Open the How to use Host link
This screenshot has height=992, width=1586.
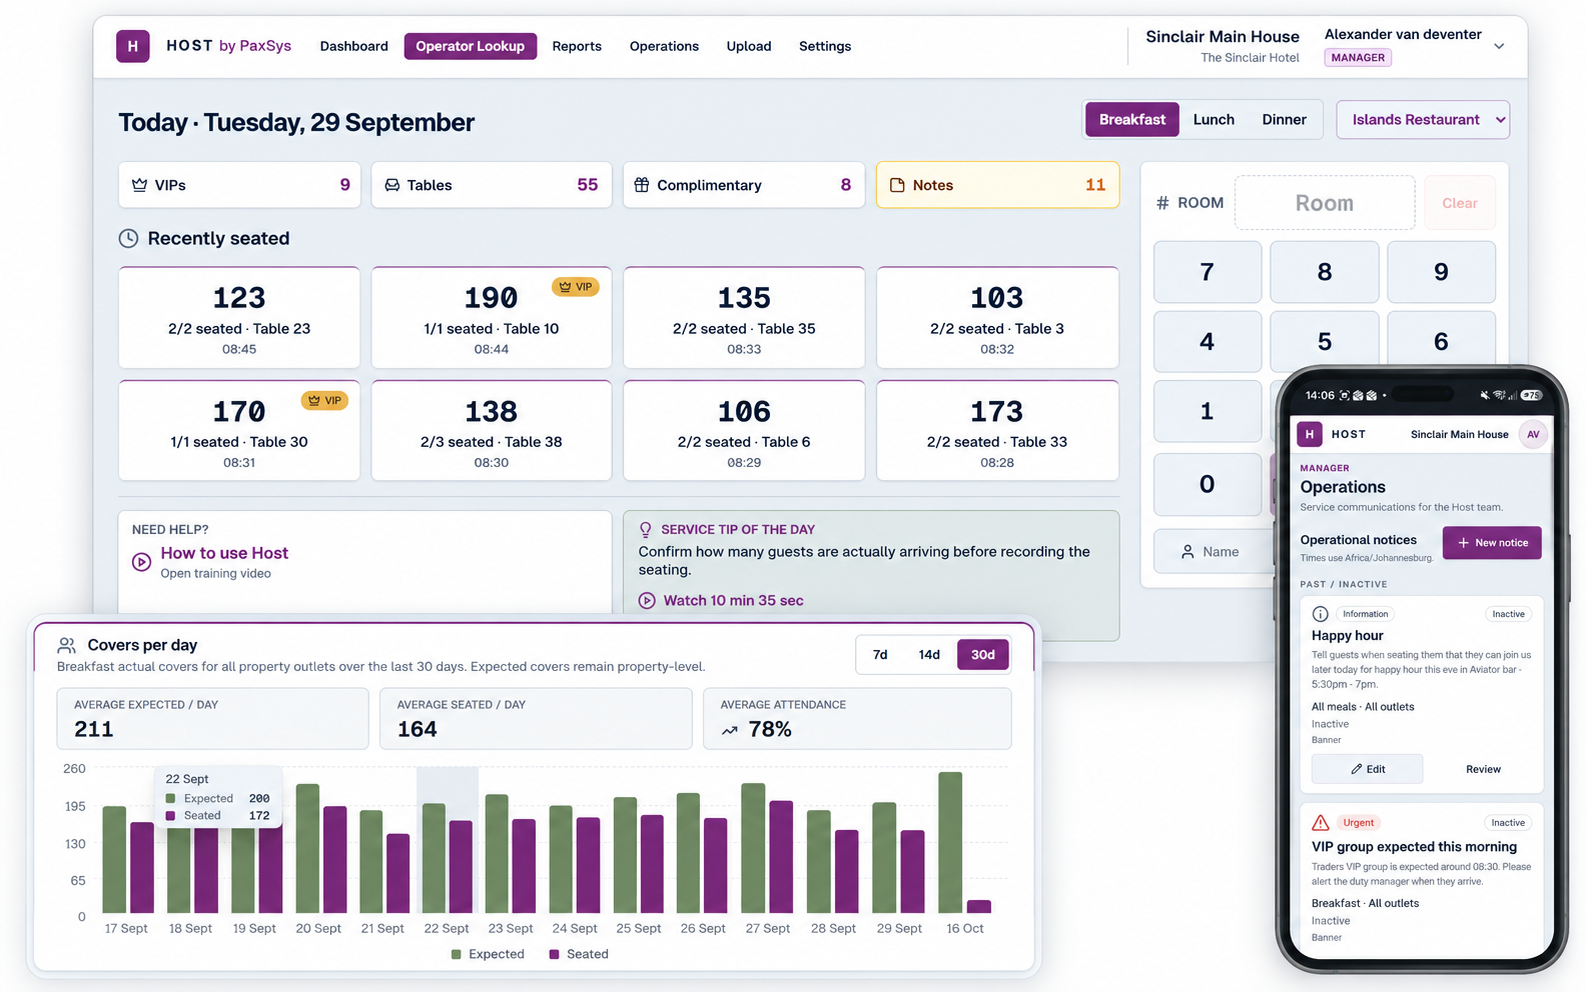pos(224,553)
